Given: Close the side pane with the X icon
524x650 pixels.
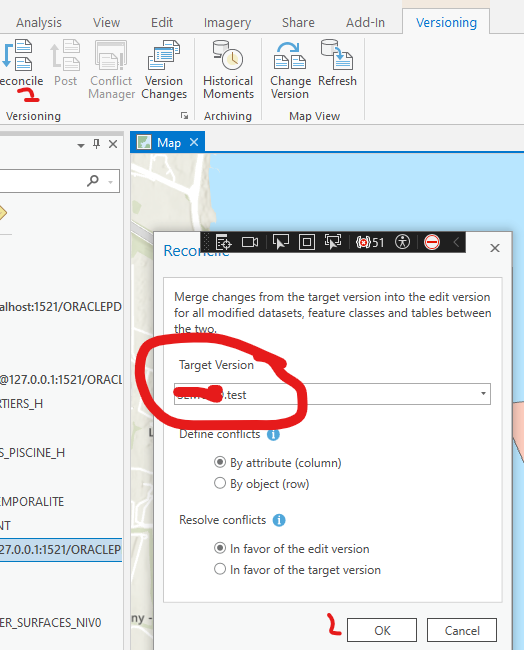Looking at the screenshot, I should pos(113,144).
